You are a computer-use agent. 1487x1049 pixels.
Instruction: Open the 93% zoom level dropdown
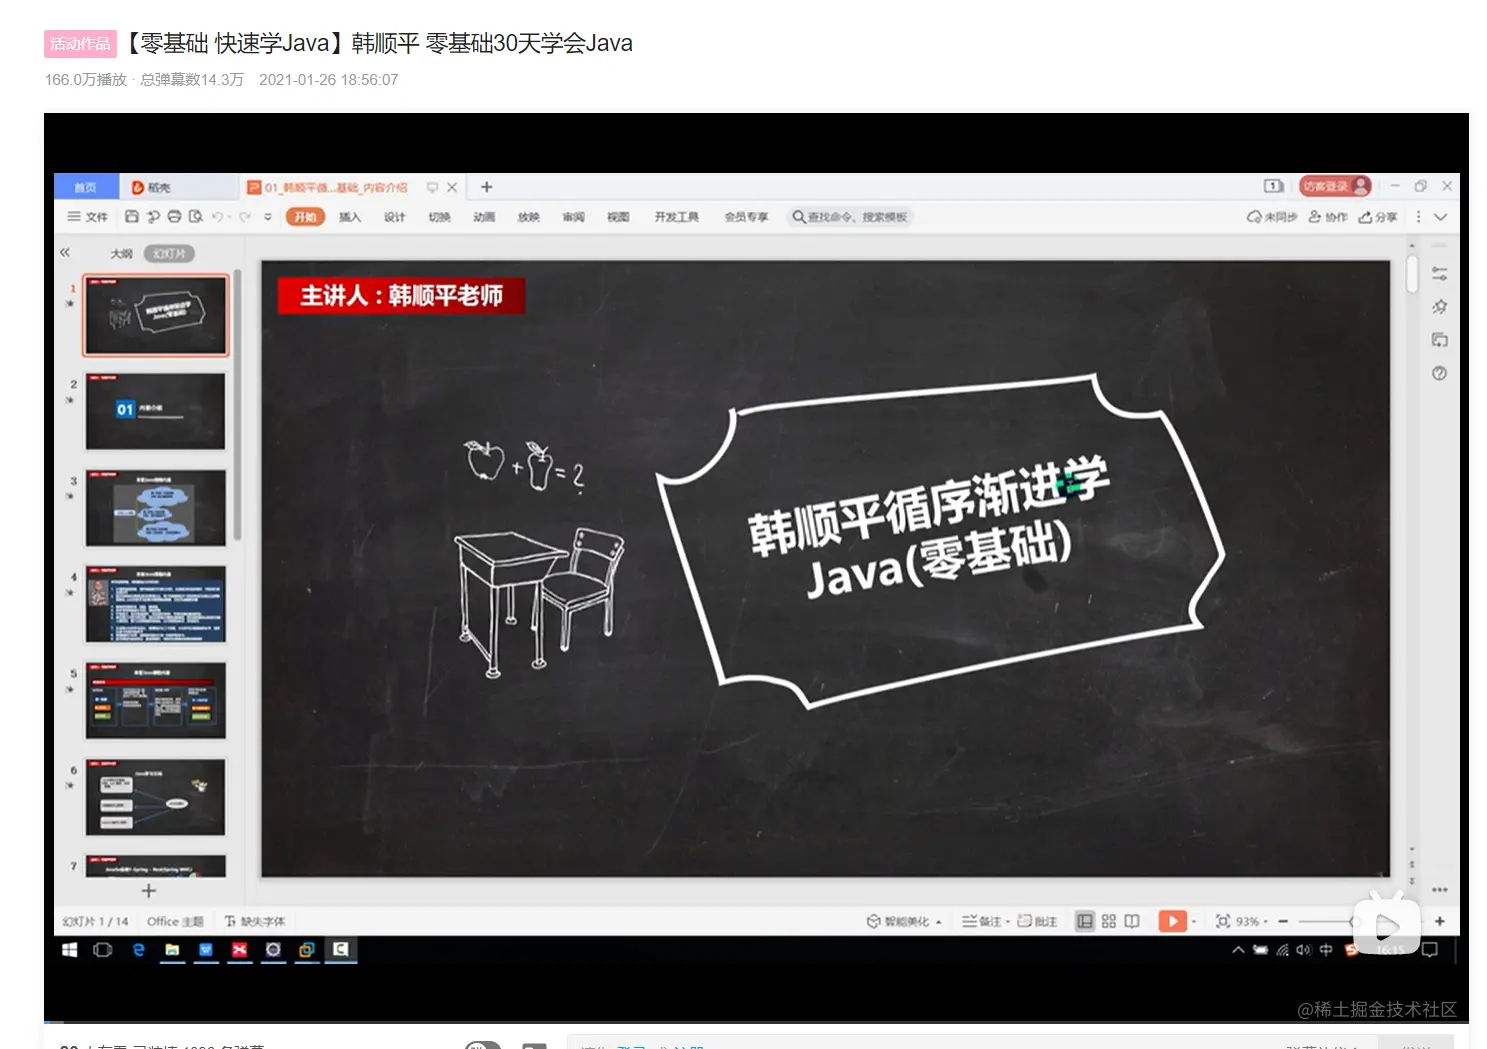click(1253, 921)
